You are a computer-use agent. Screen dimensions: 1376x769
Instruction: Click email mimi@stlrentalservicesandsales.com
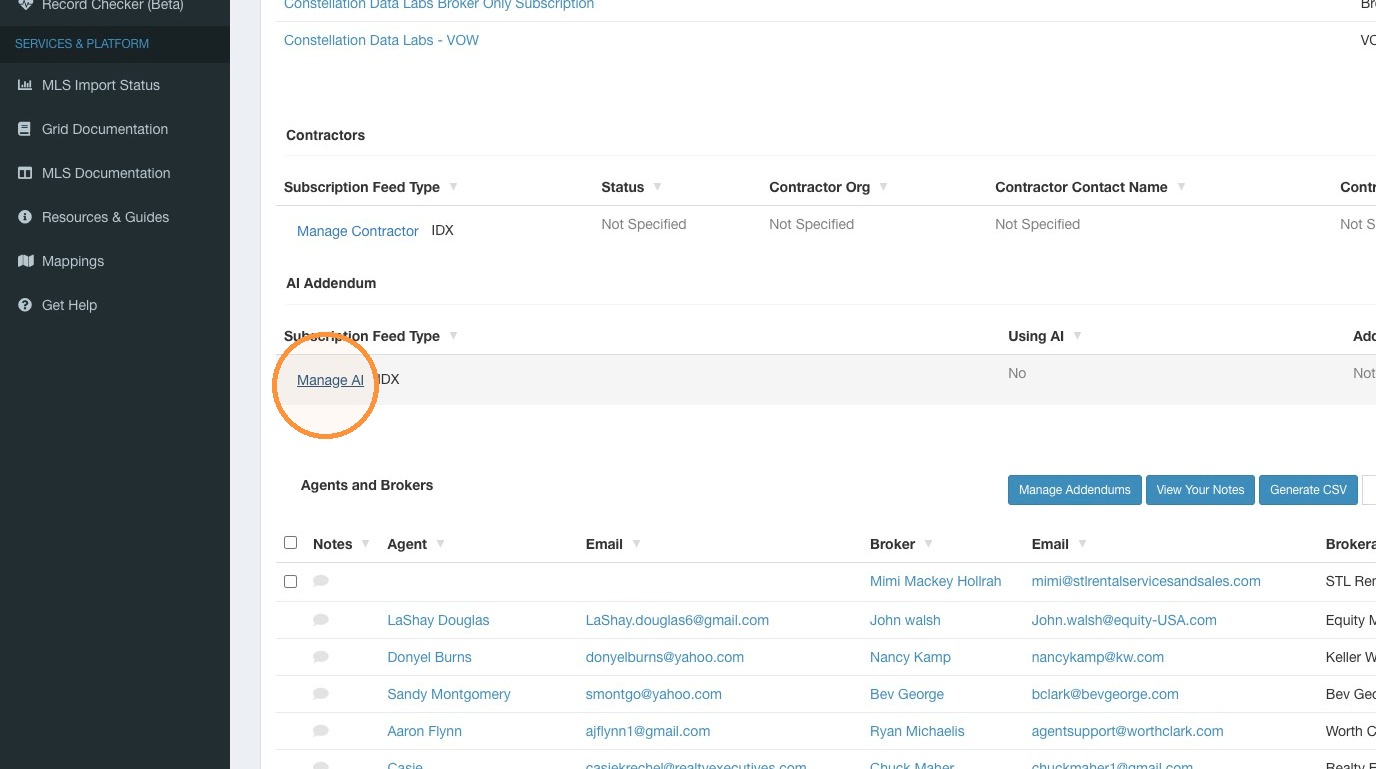coord(1146,581)
